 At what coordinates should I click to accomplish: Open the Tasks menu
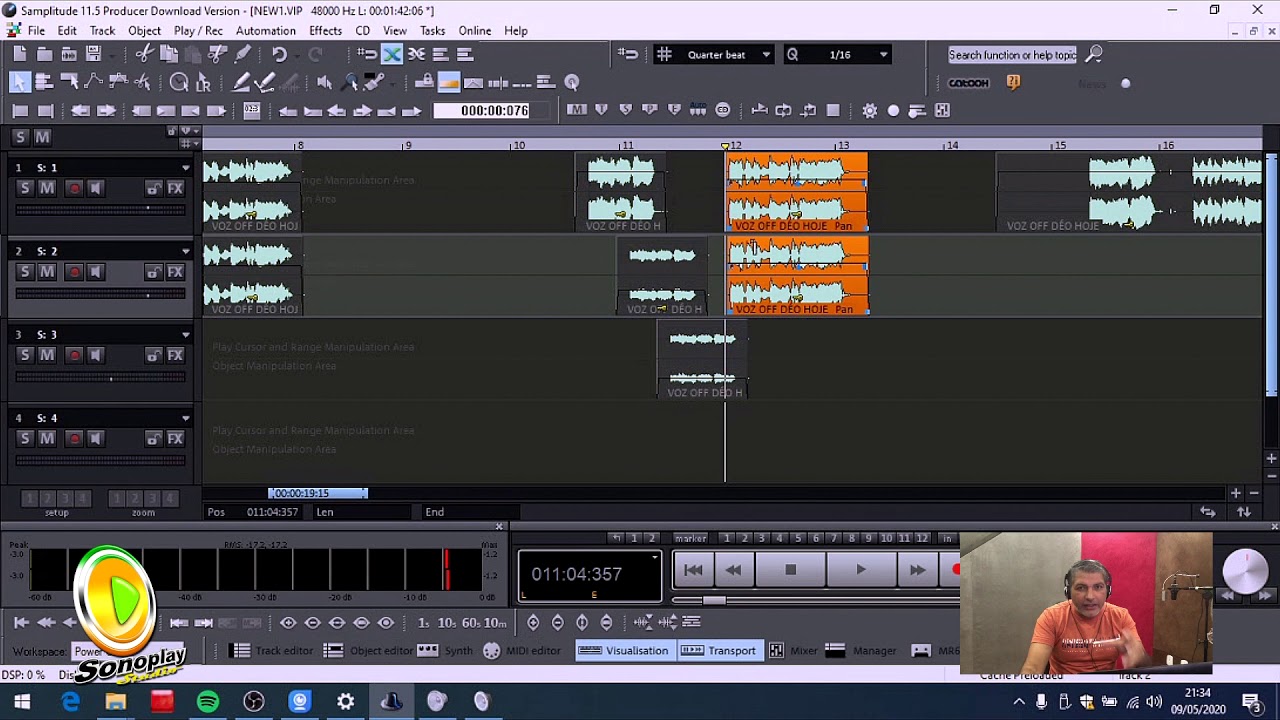(x=432, y=31)
